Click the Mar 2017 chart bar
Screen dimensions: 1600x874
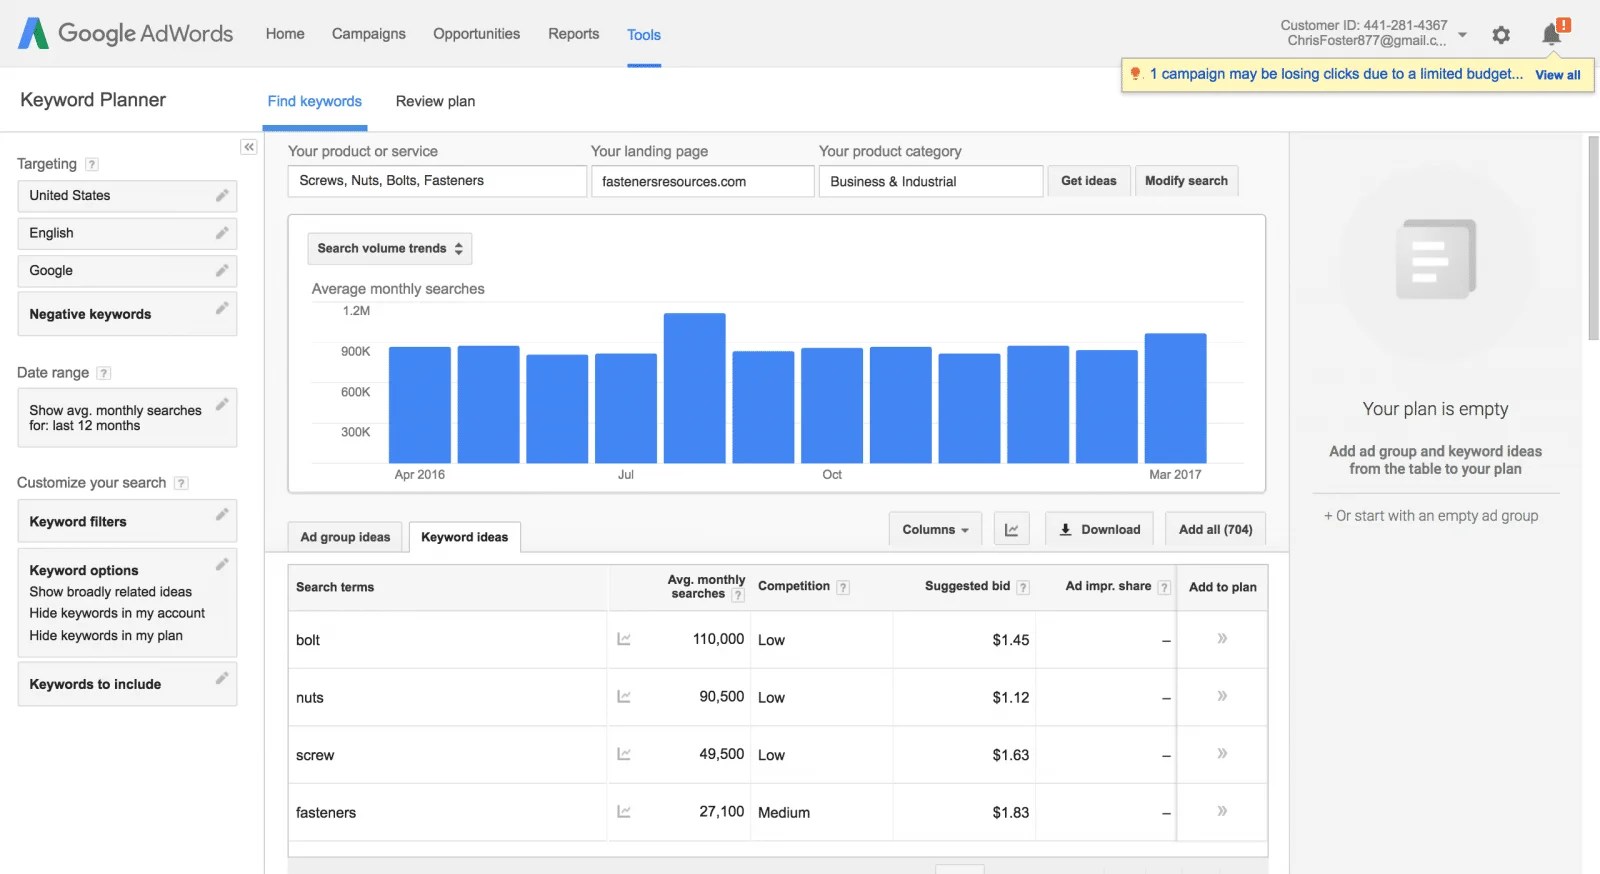[x=1176, y=398]
